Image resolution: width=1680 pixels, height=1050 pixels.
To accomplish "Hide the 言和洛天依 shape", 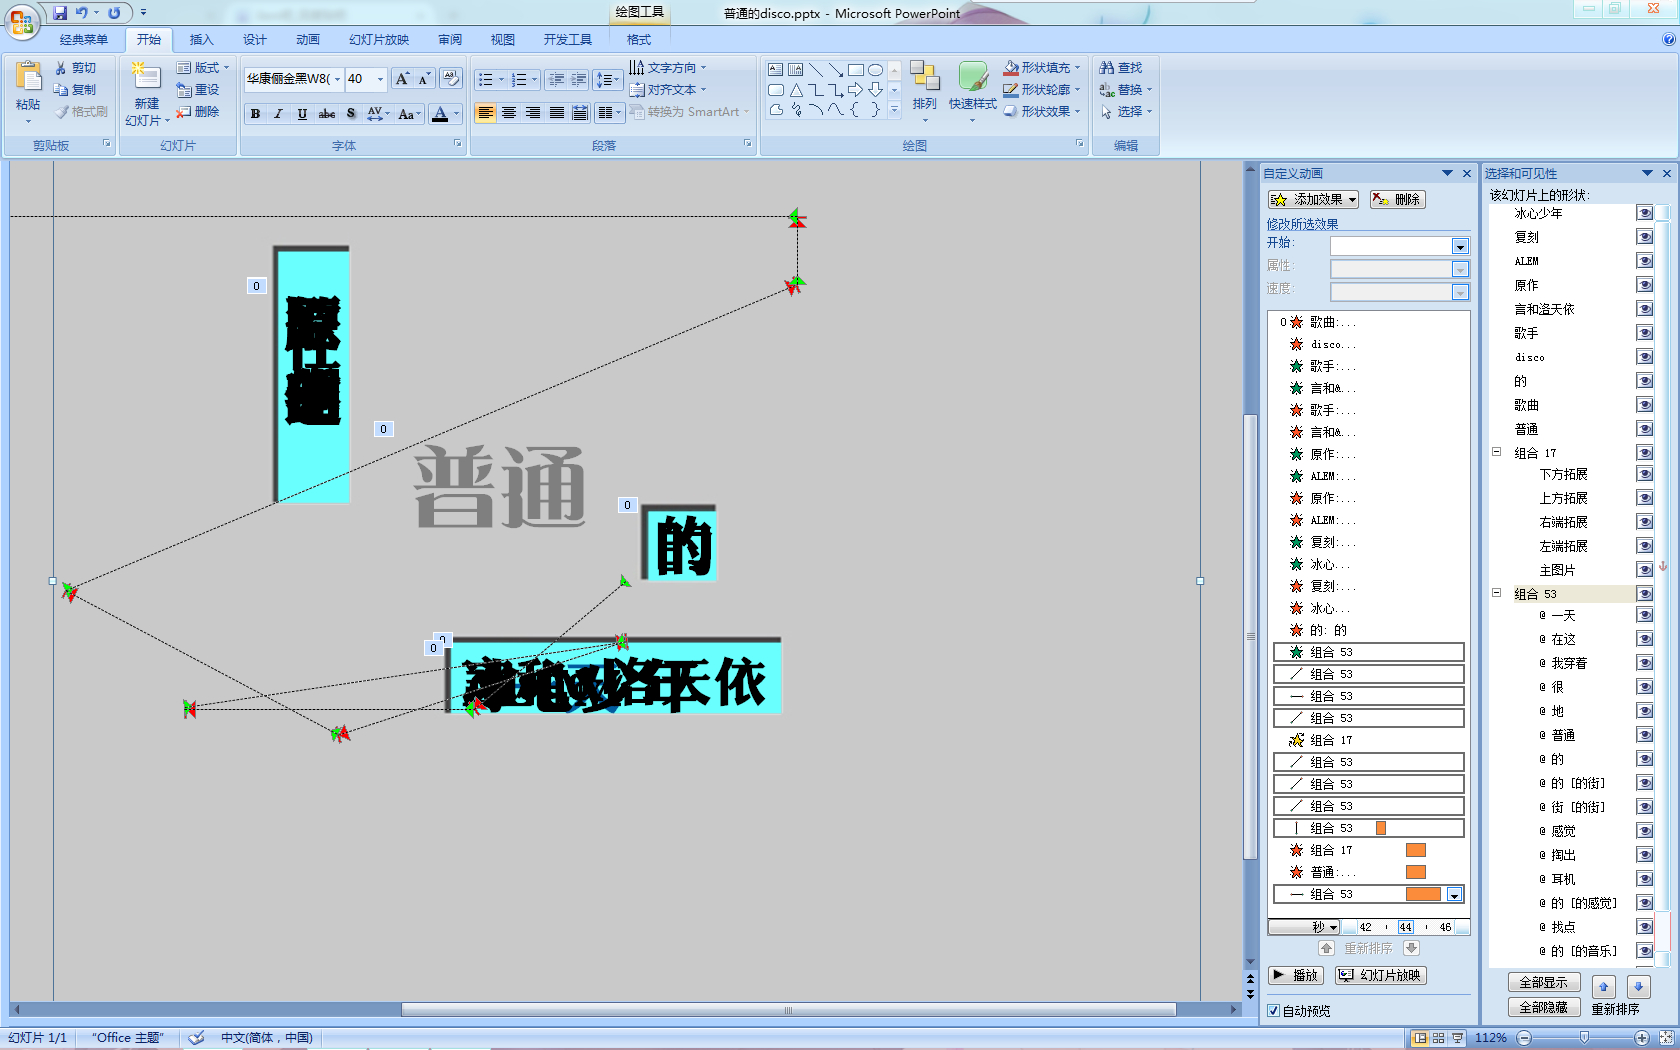I will tap(1645, 309).
